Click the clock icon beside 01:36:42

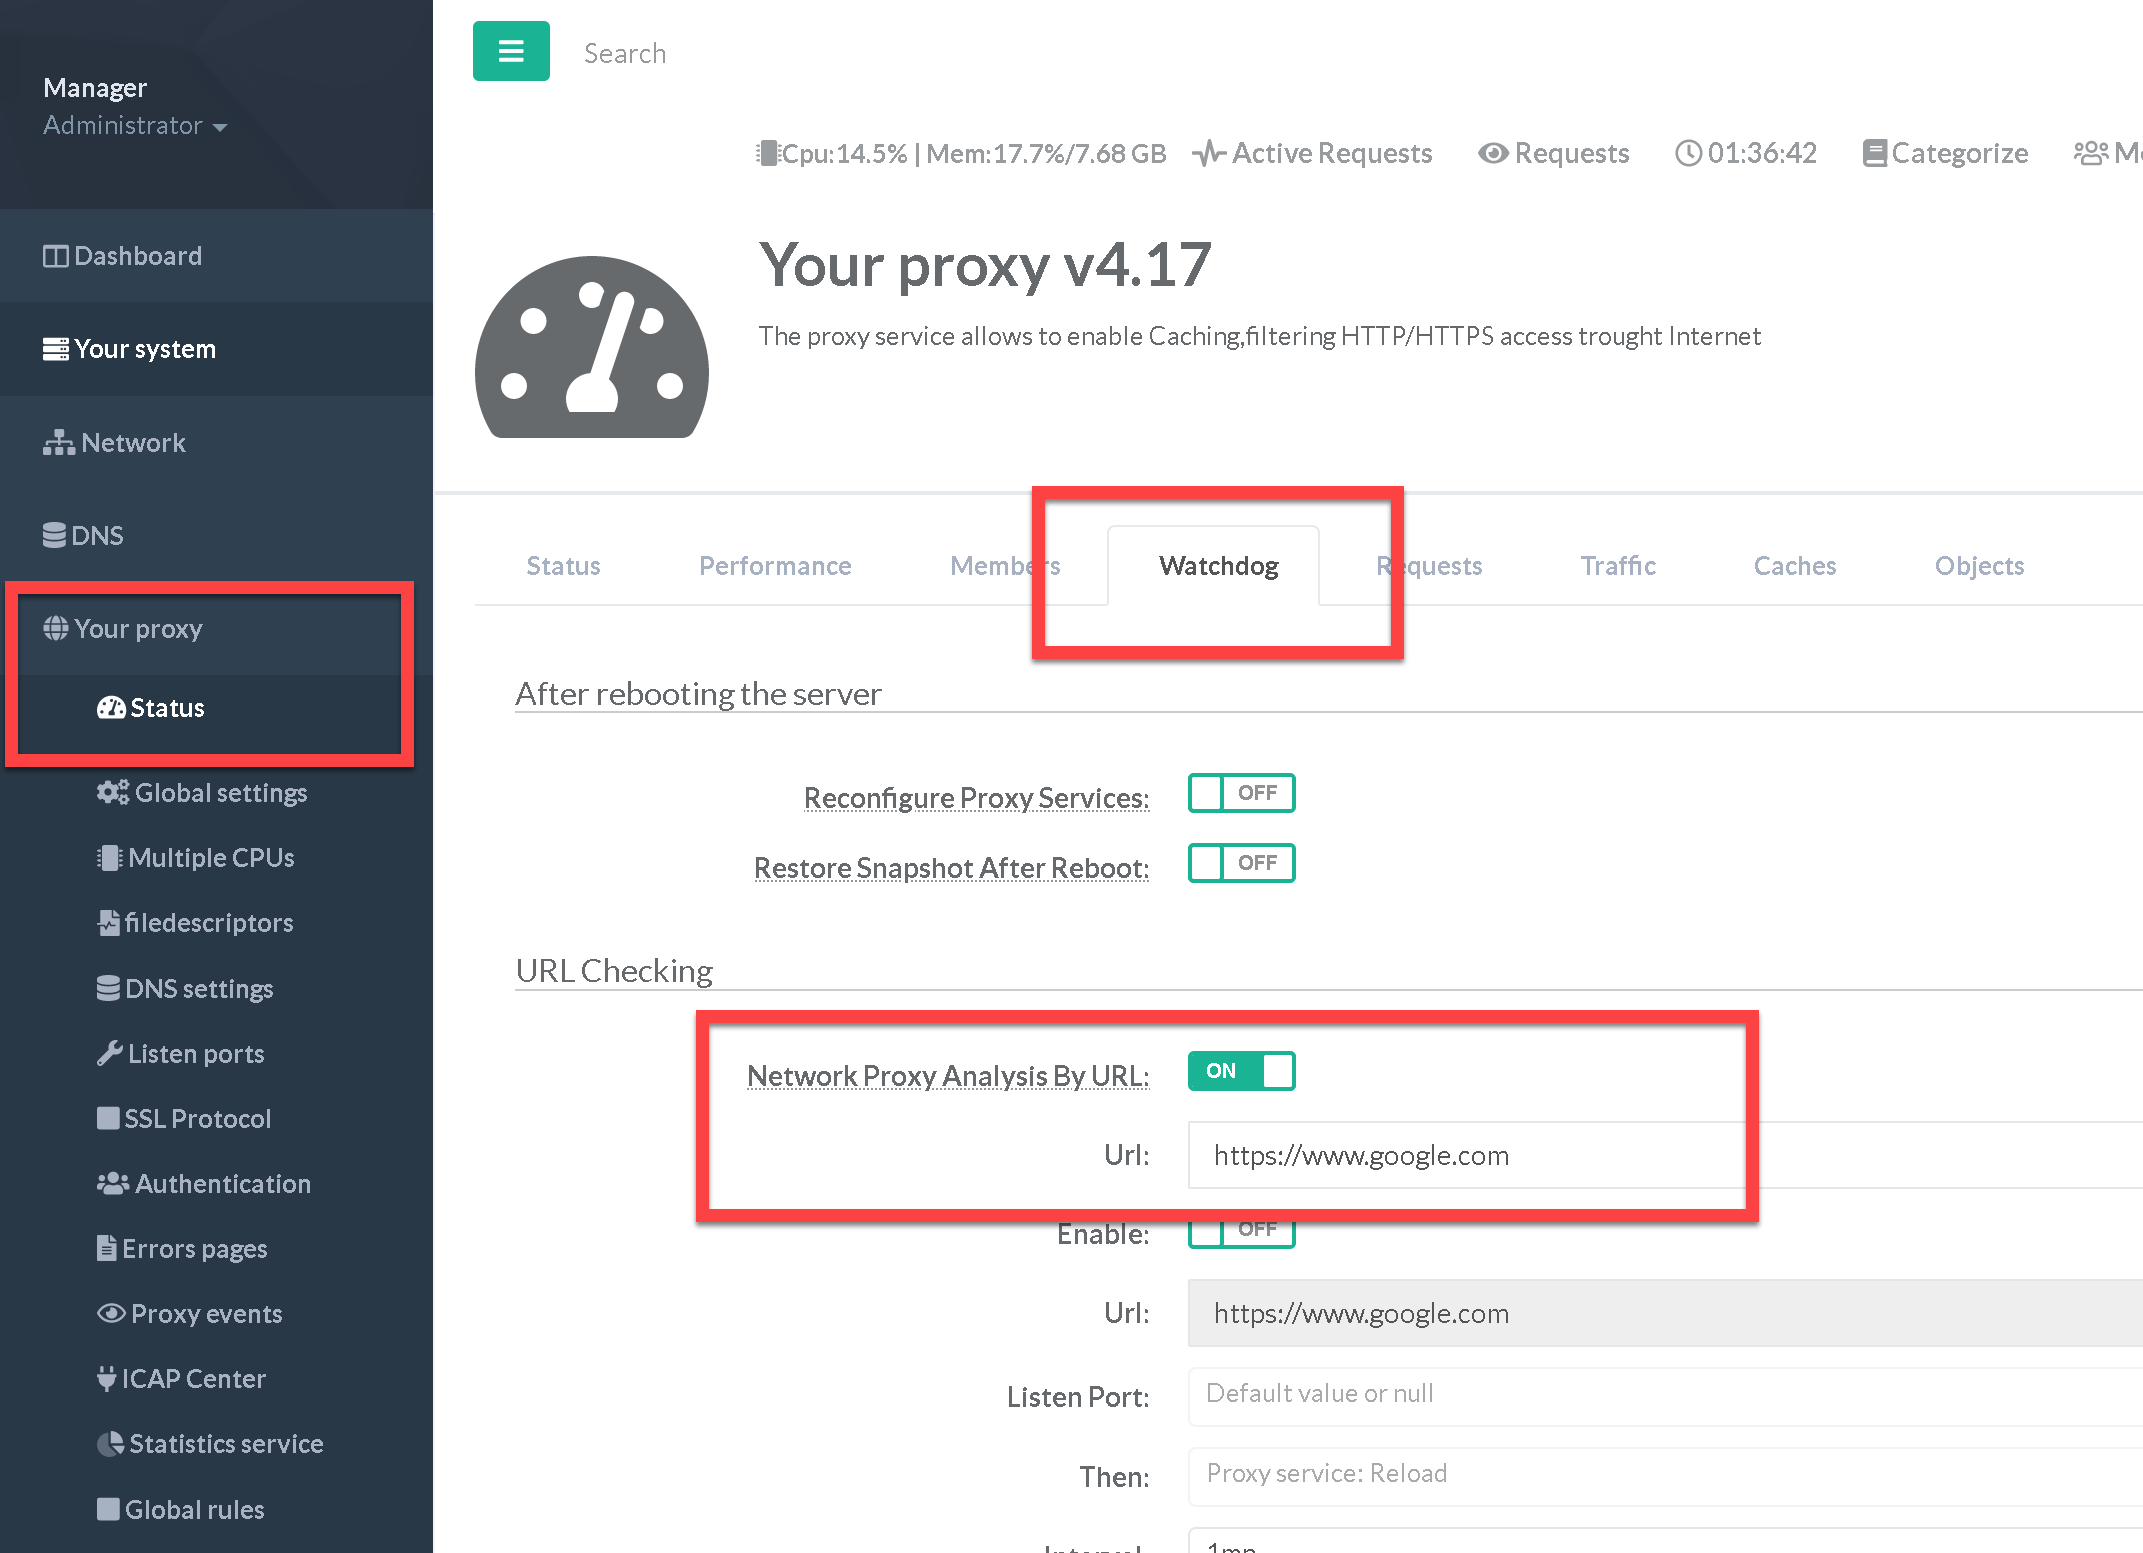click(x=1688, y=153)
